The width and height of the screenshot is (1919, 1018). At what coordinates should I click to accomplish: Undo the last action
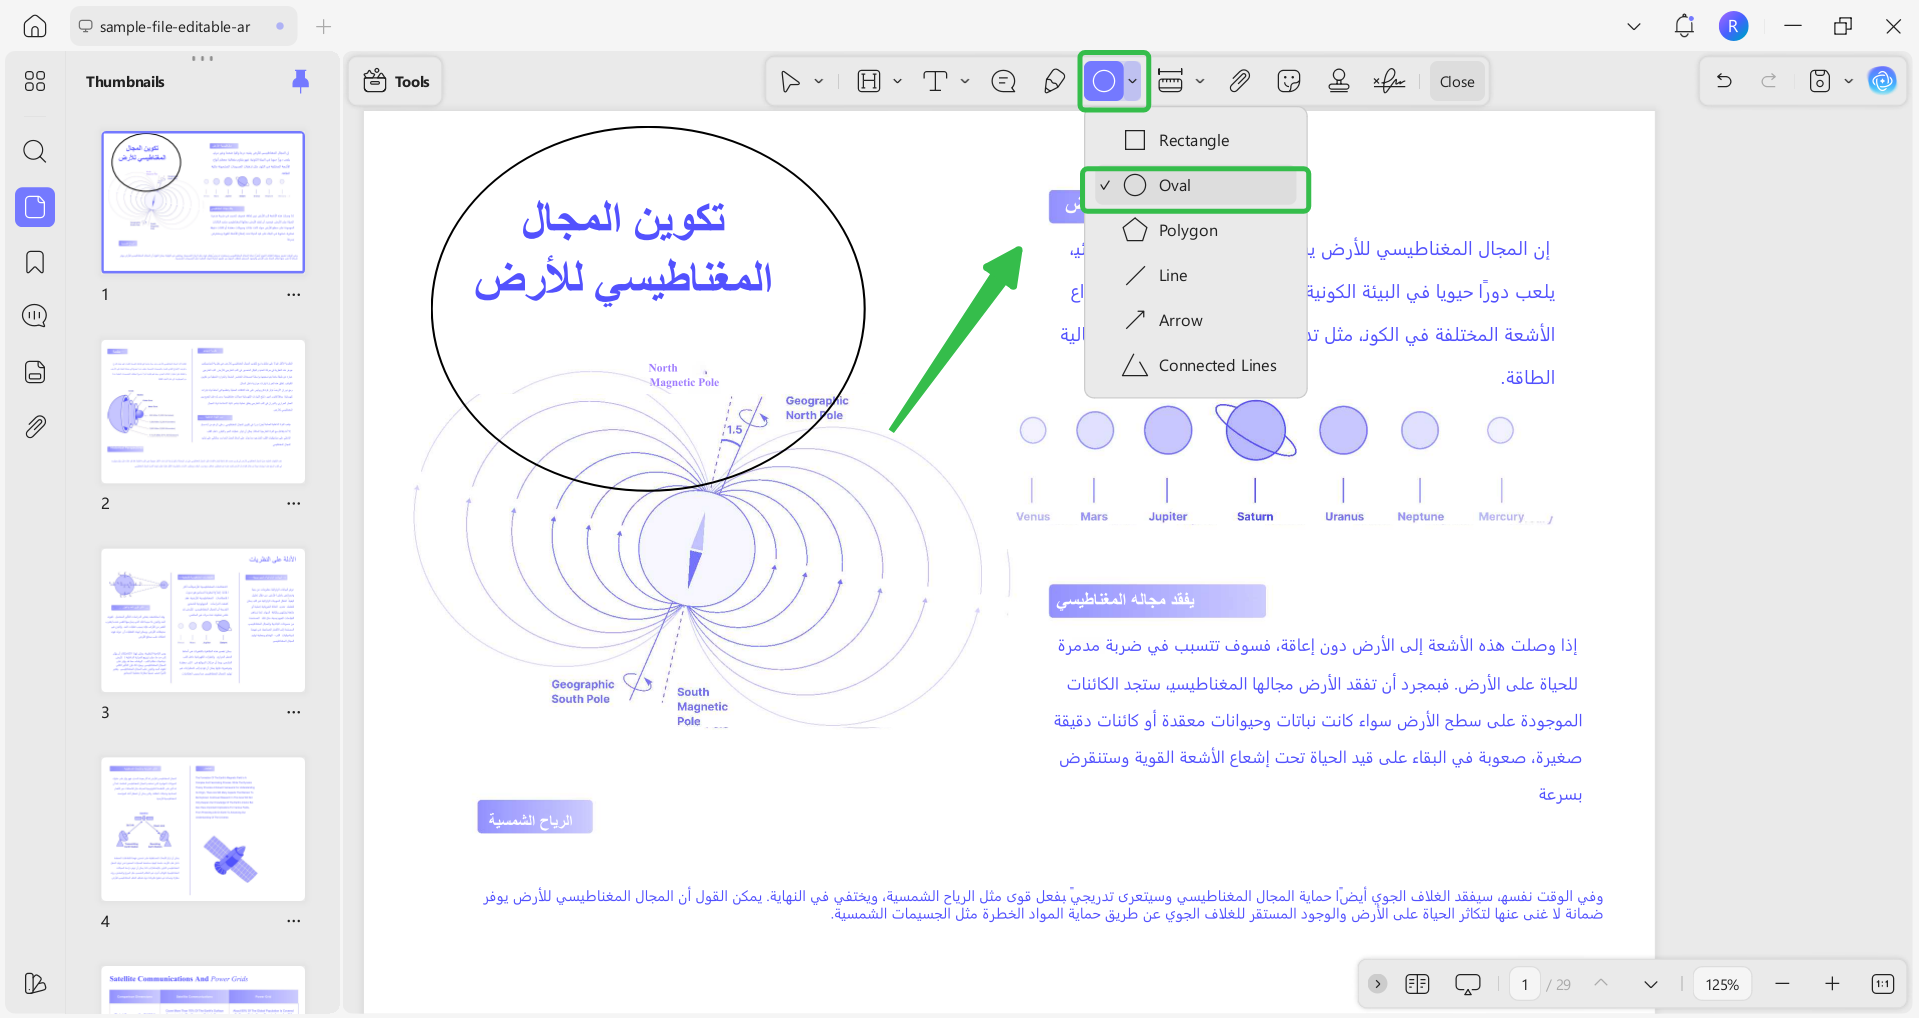[1724, 81]
